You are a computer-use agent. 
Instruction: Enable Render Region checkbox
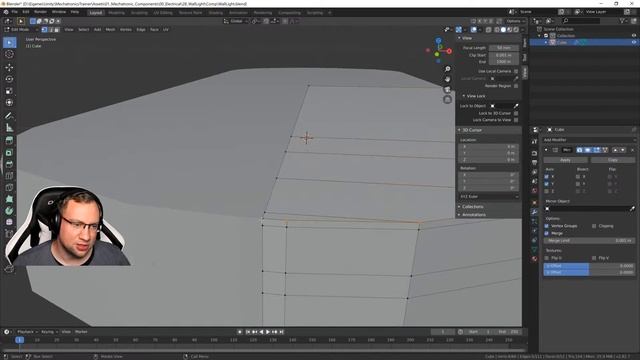516,86
